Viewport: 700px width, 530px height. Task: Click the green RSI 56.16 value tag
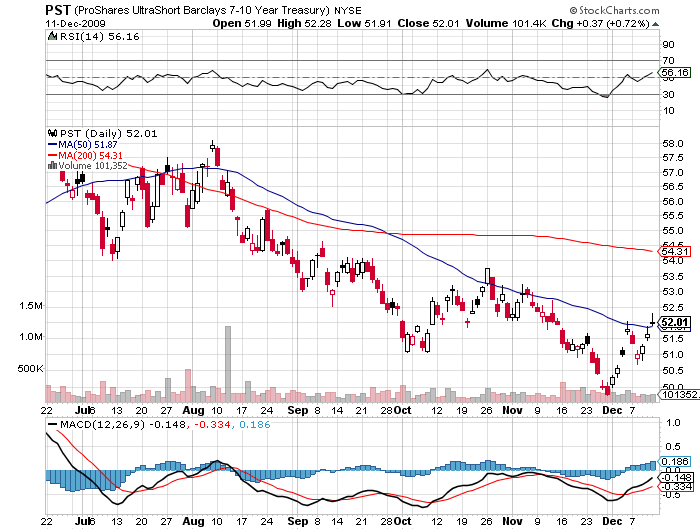[x=675, y=72]
